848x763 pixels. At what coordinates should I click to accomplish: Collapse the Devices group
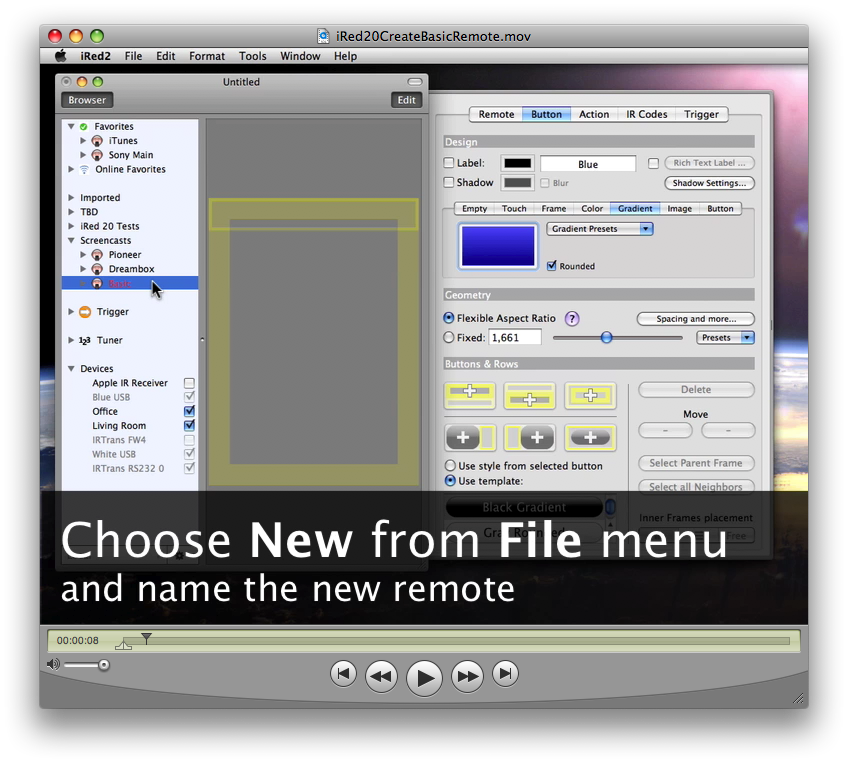click(71, 368)
